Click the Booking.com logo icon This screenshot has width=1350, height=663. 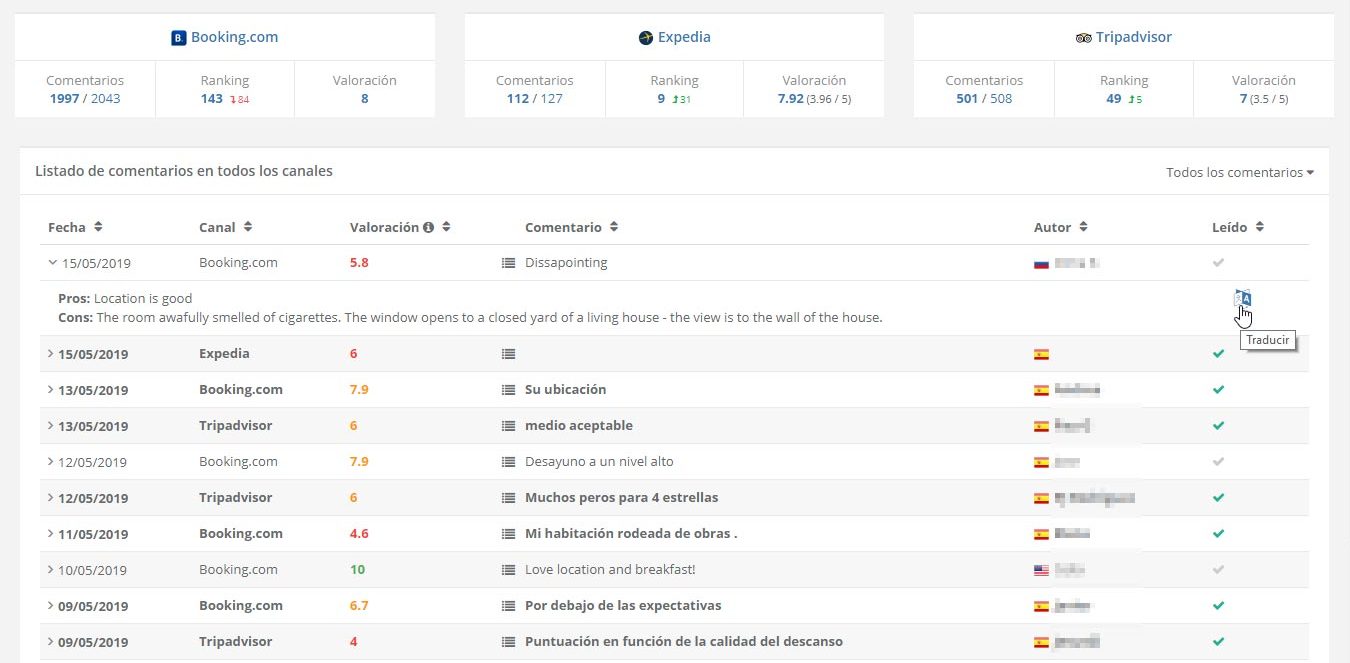(x=179, y=38)
